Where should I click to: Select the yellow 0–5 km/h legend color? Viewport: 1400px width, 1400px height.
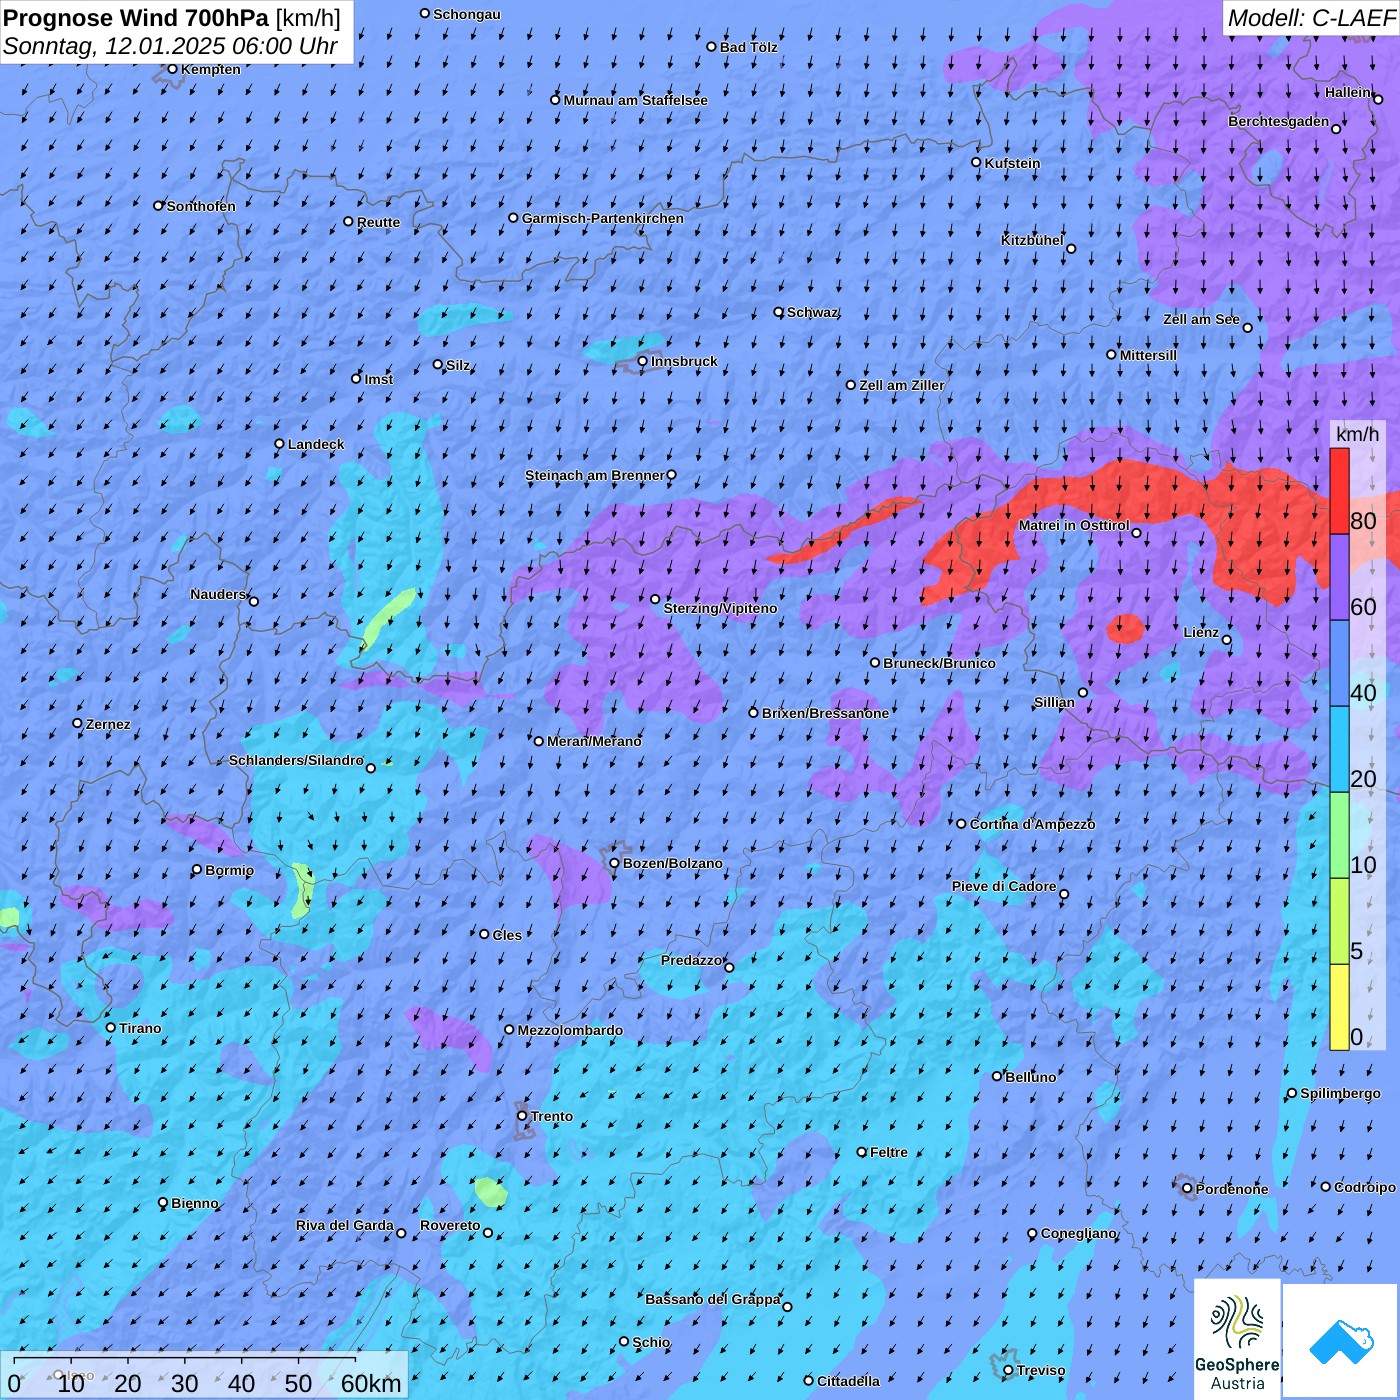[1339, 1007]
